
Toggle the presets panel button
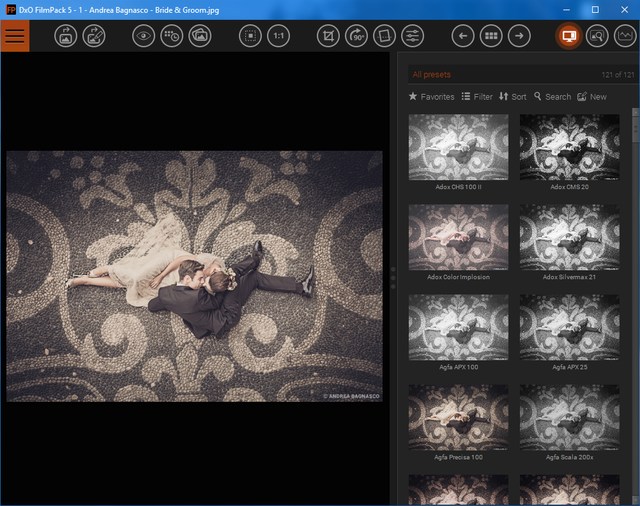[x=568, y=36]
